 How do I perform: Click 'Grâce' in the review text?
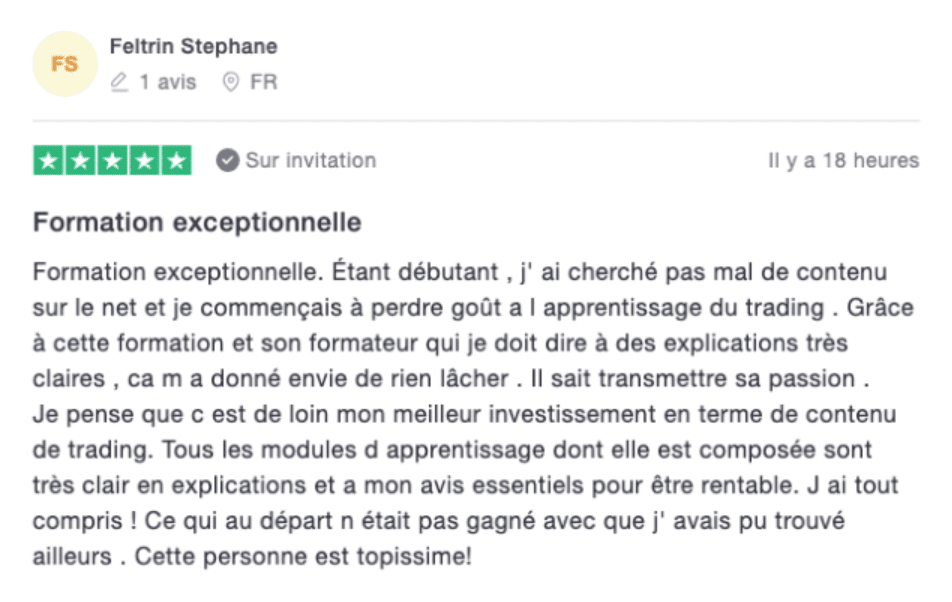coord(880,308)
